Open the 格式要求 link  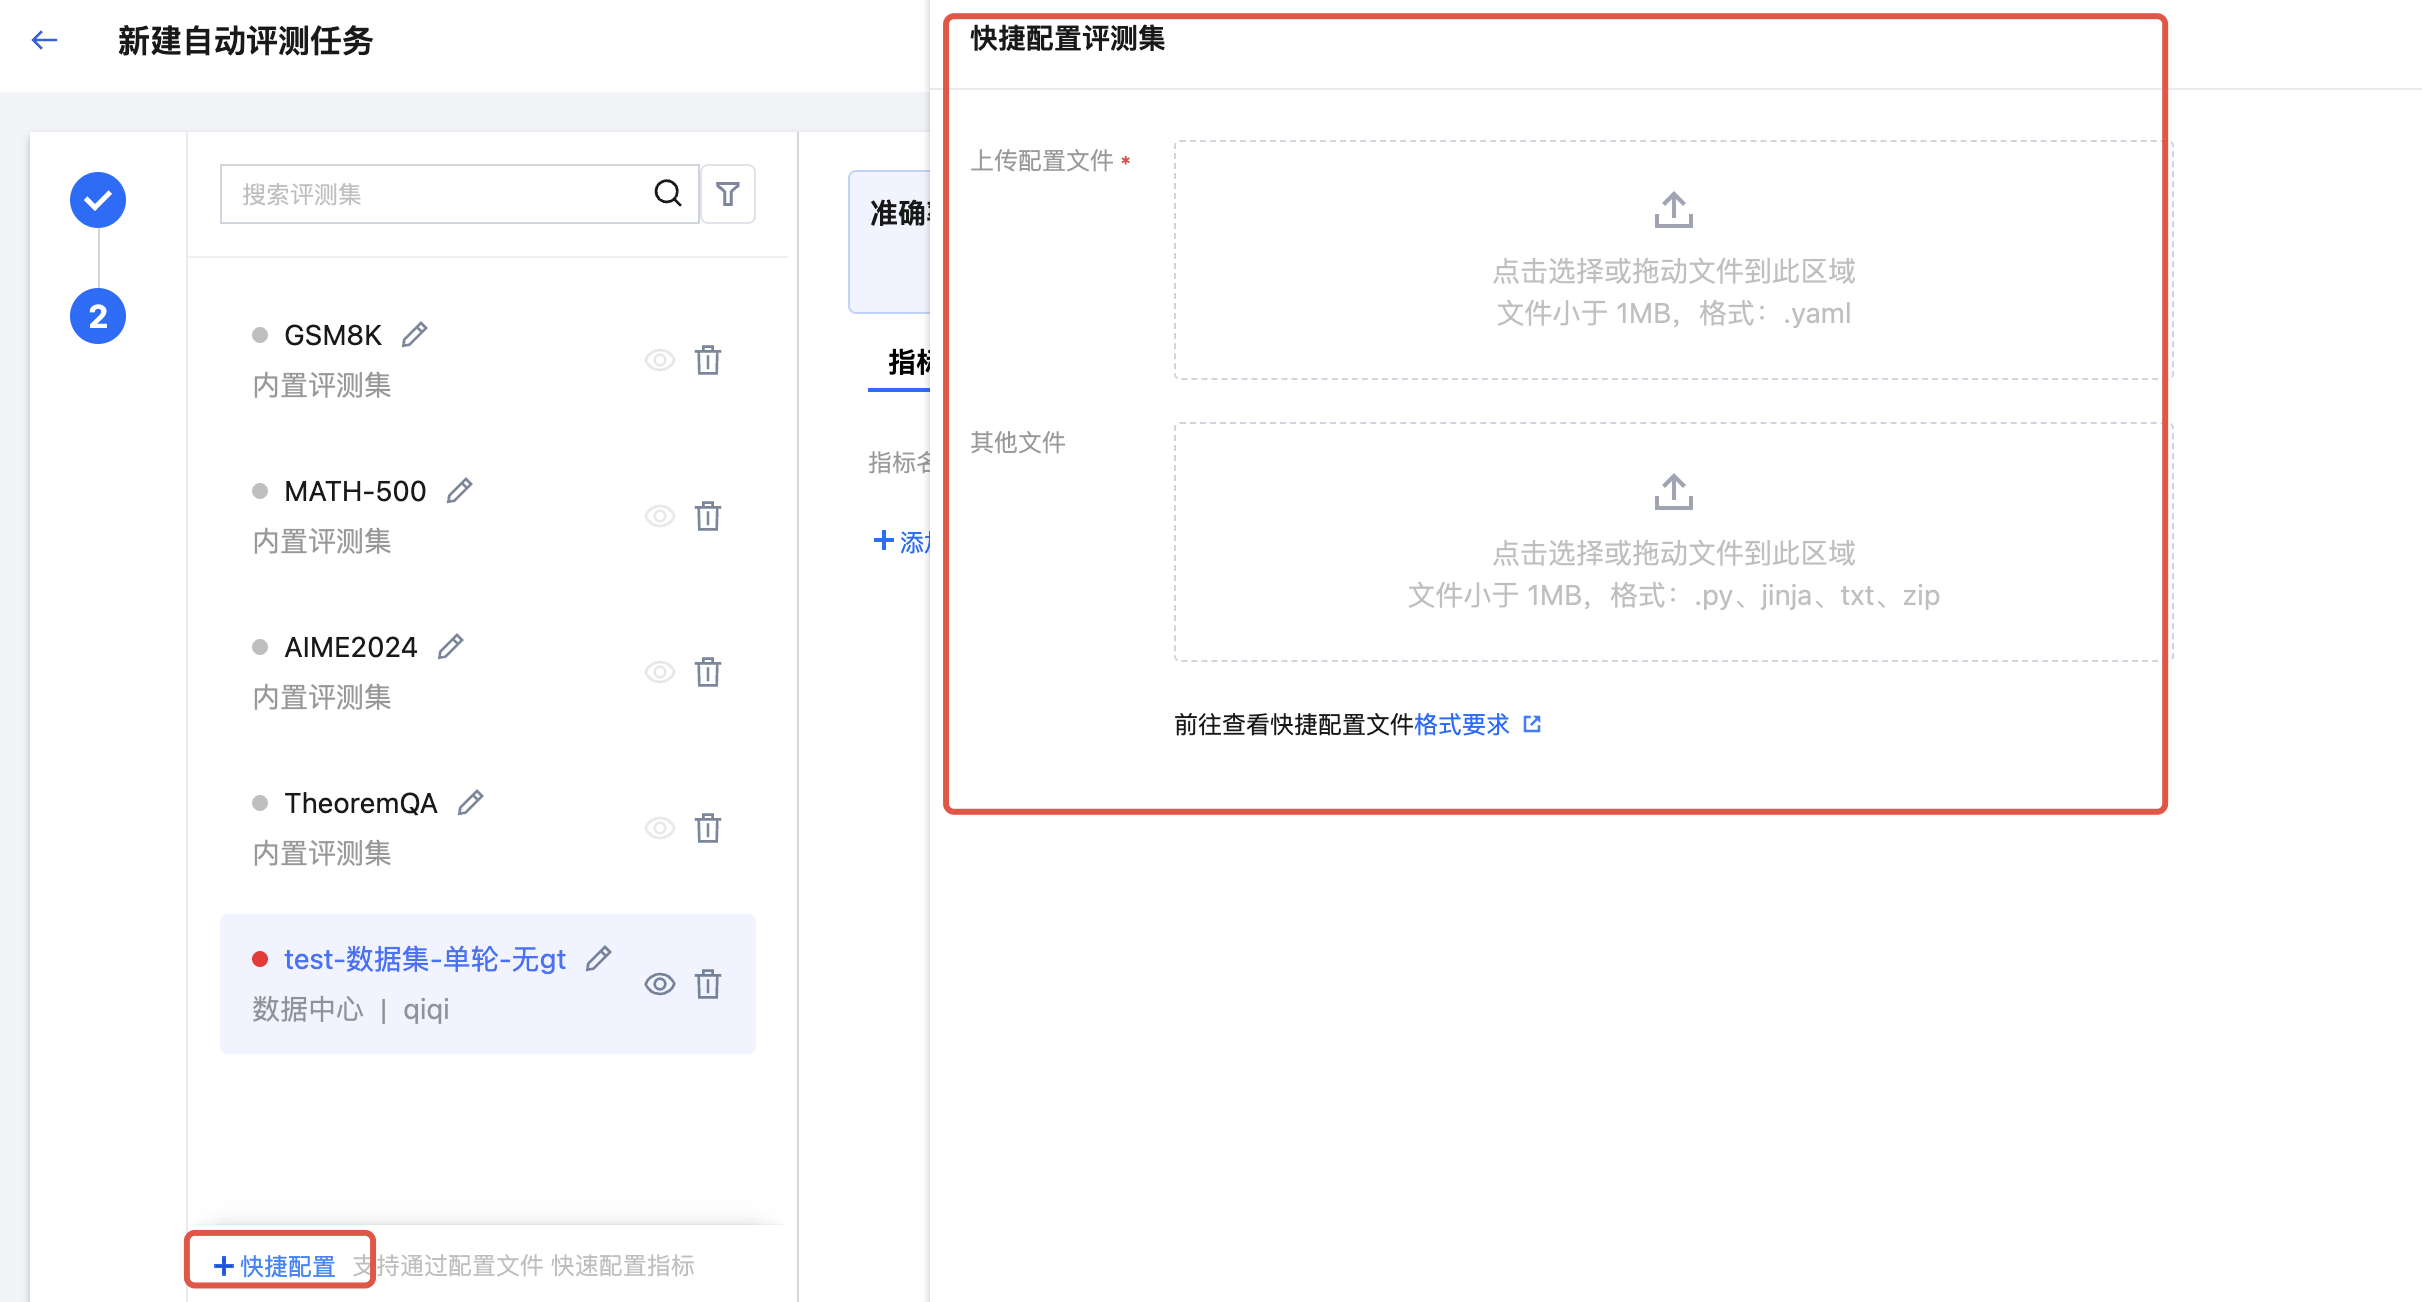(1462, 725)
